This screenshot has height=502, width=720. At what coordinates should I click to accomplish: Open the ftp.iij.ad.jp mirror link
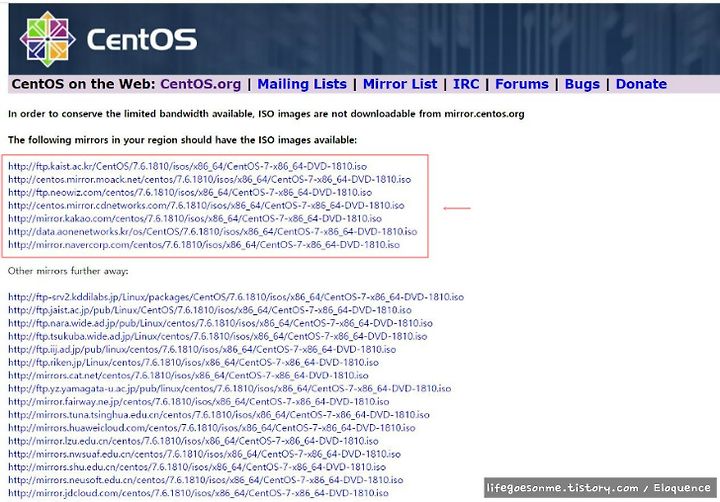coord(202,350)
